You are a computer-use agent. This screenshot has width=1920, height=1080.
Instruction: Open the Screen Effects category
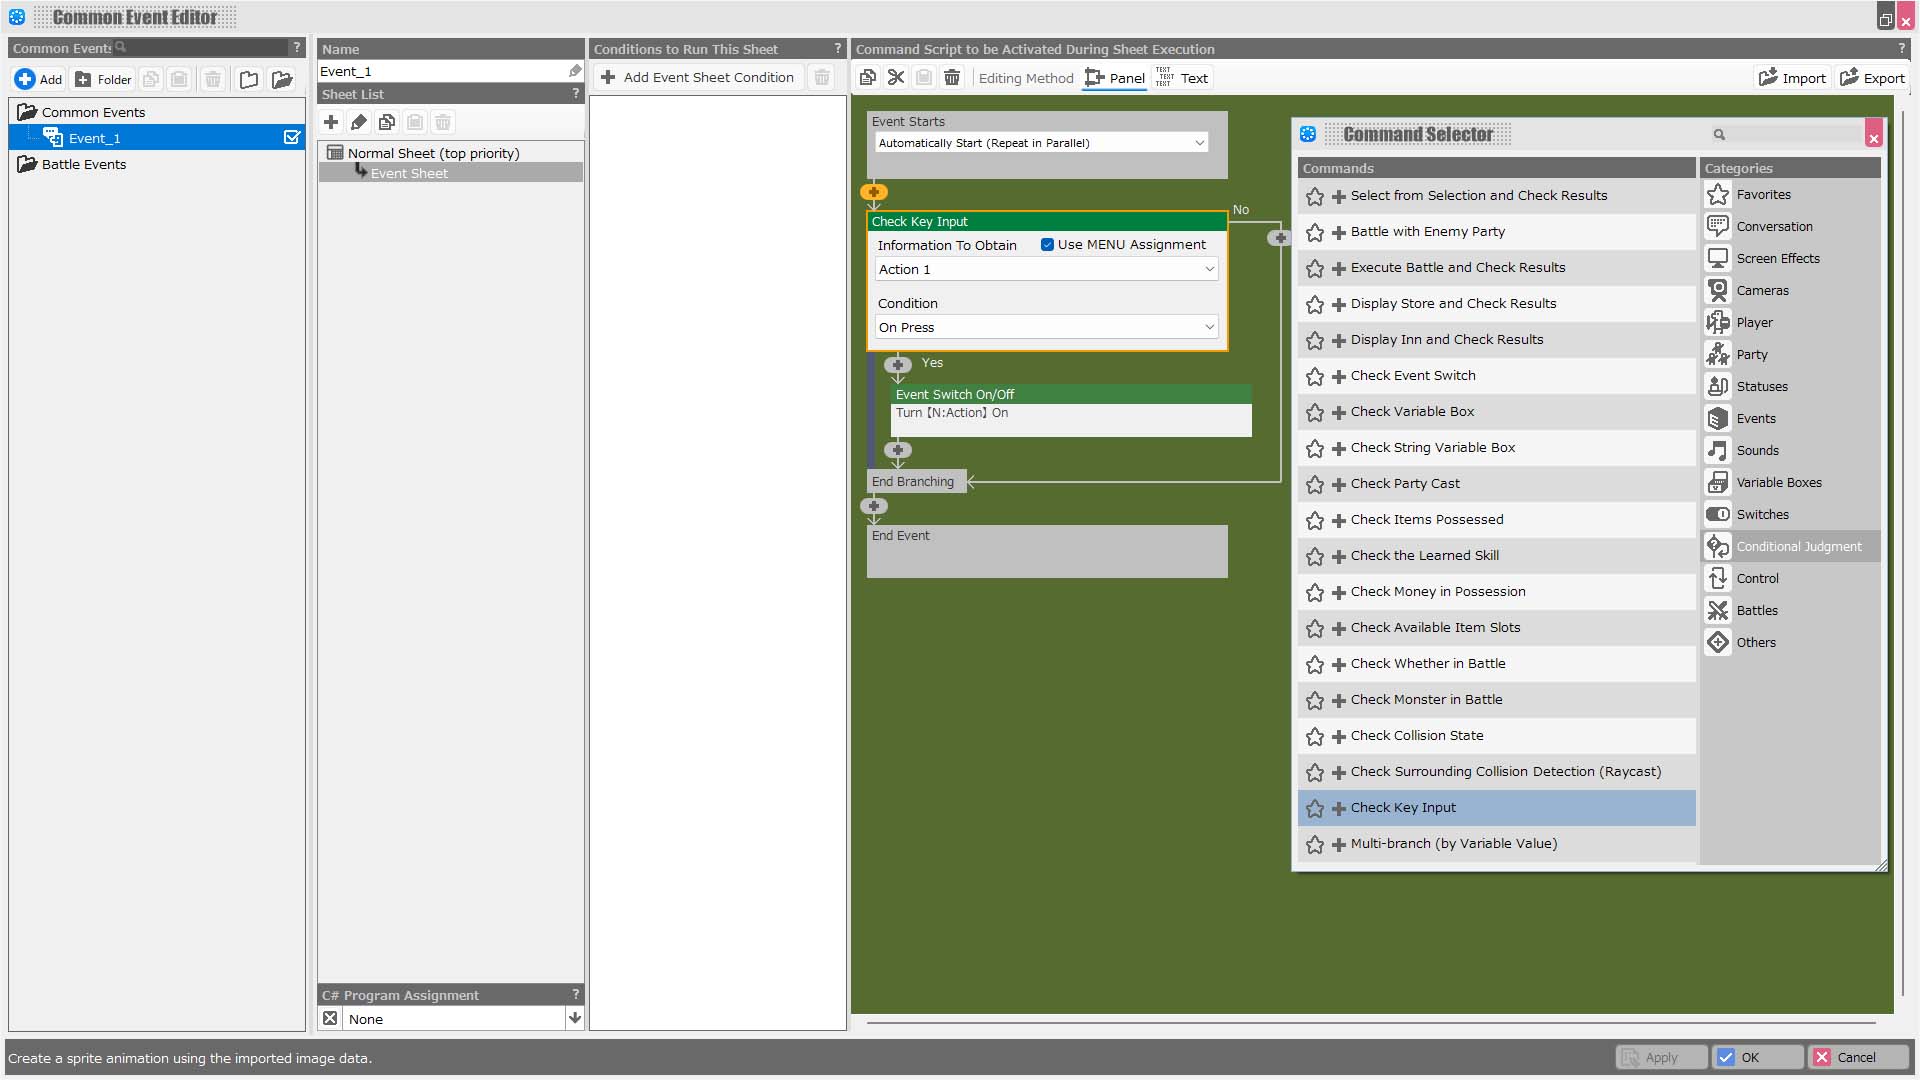click(1791, 259)
